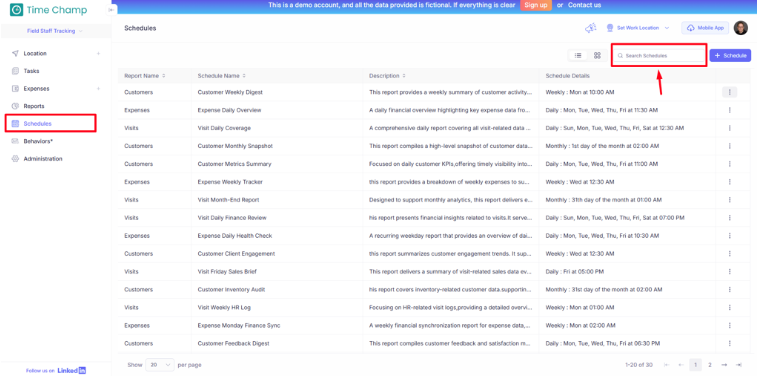Open Behaviors in the sidebar
Screen dimensions: 757x380
click(x=38, y=141)
